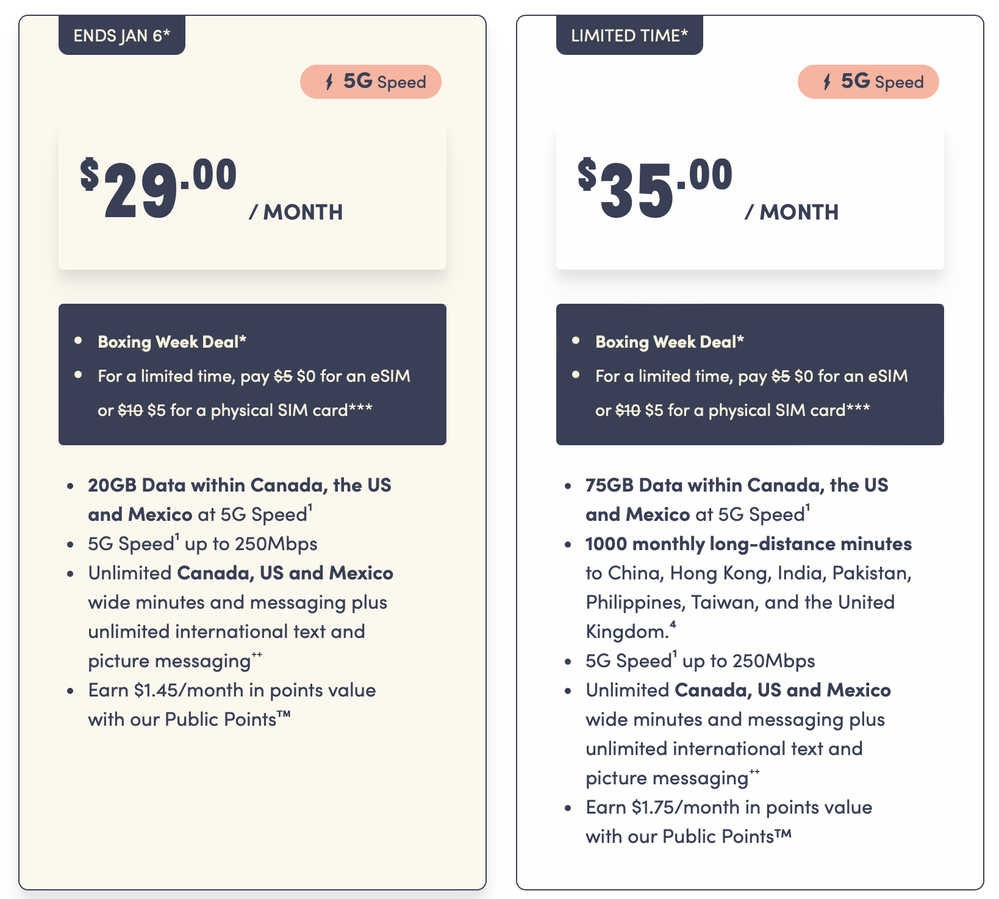Click the lightning bolt icon on the $29 plan

(330, 82)
